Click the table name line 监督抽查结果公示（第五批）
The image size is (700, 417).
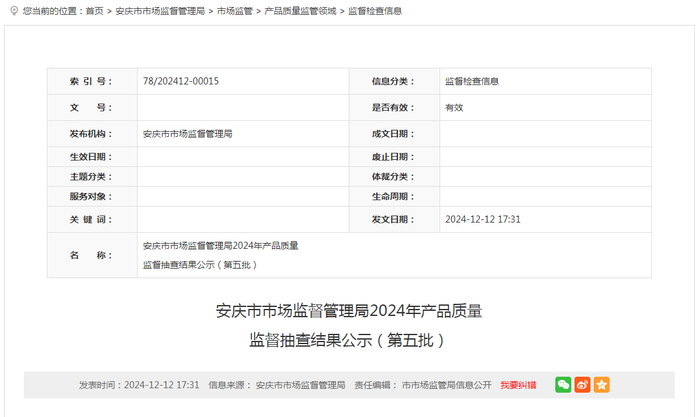200,265
